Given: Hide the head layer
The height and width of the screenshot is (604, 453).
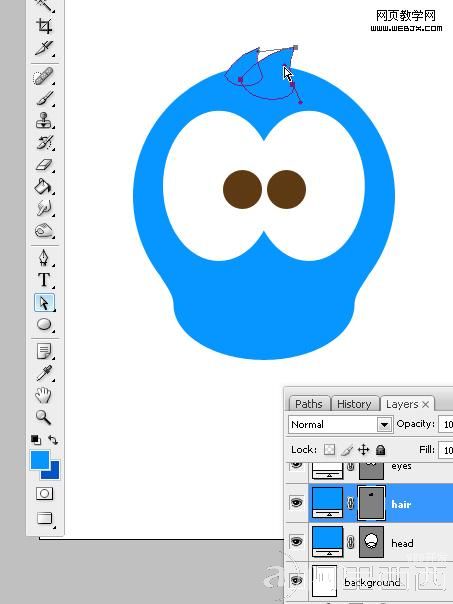Looking at the screenshot, I should 296,542.
